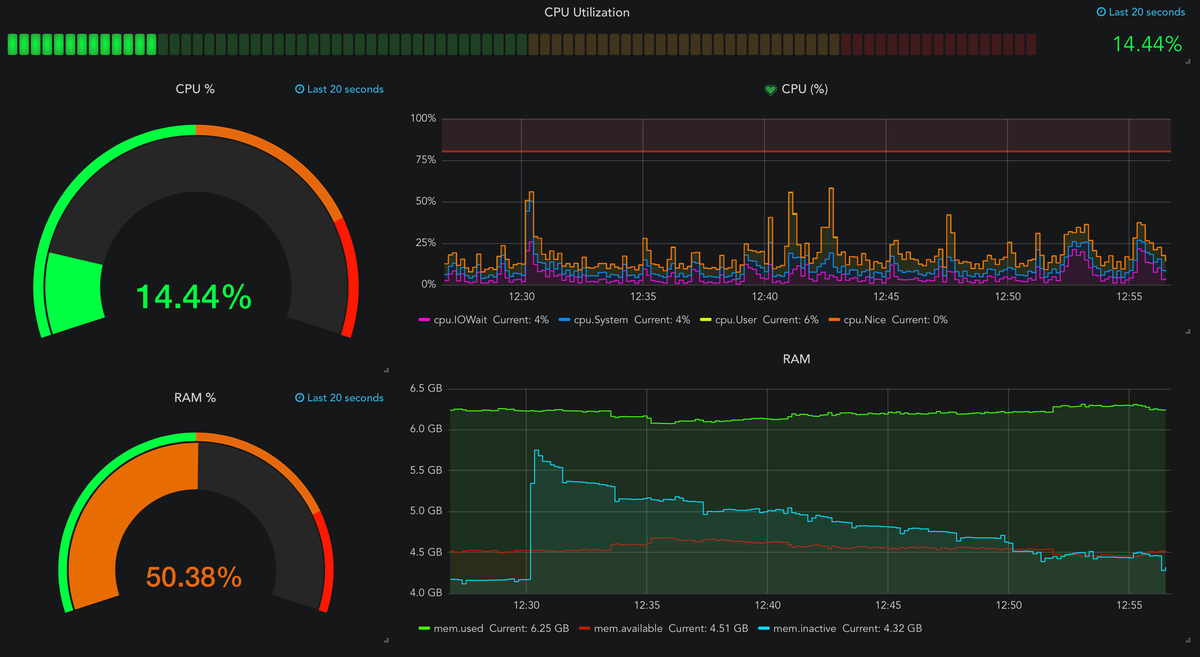
Task: Click the clock icon beside RAM % time range
Action: click(x=302, y=397)
